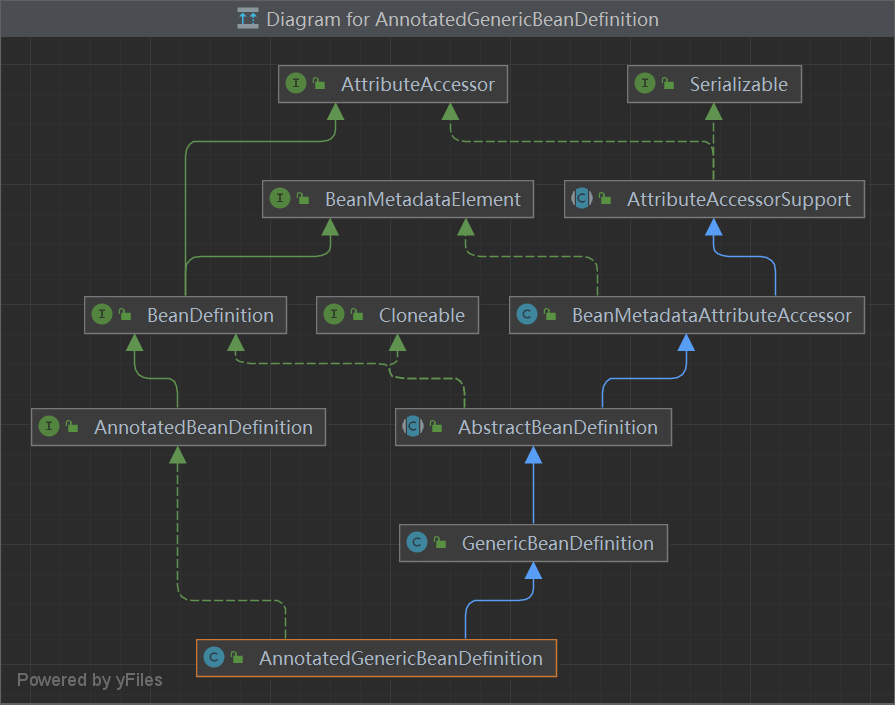Click the interface icon on AnnotatedBeanDefinition node
The image size is (895, 705).
(49, 426)
